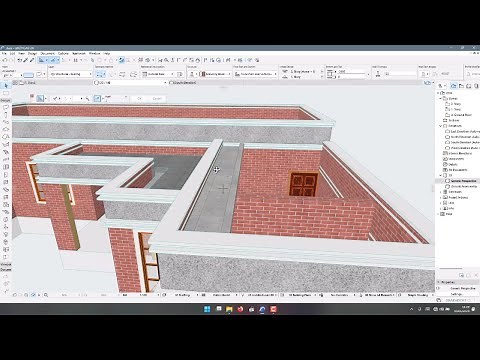This screenshot has width=480, height=360.
Task: Open the Publisher Sets in Navigator
Action: pos(477,86)
